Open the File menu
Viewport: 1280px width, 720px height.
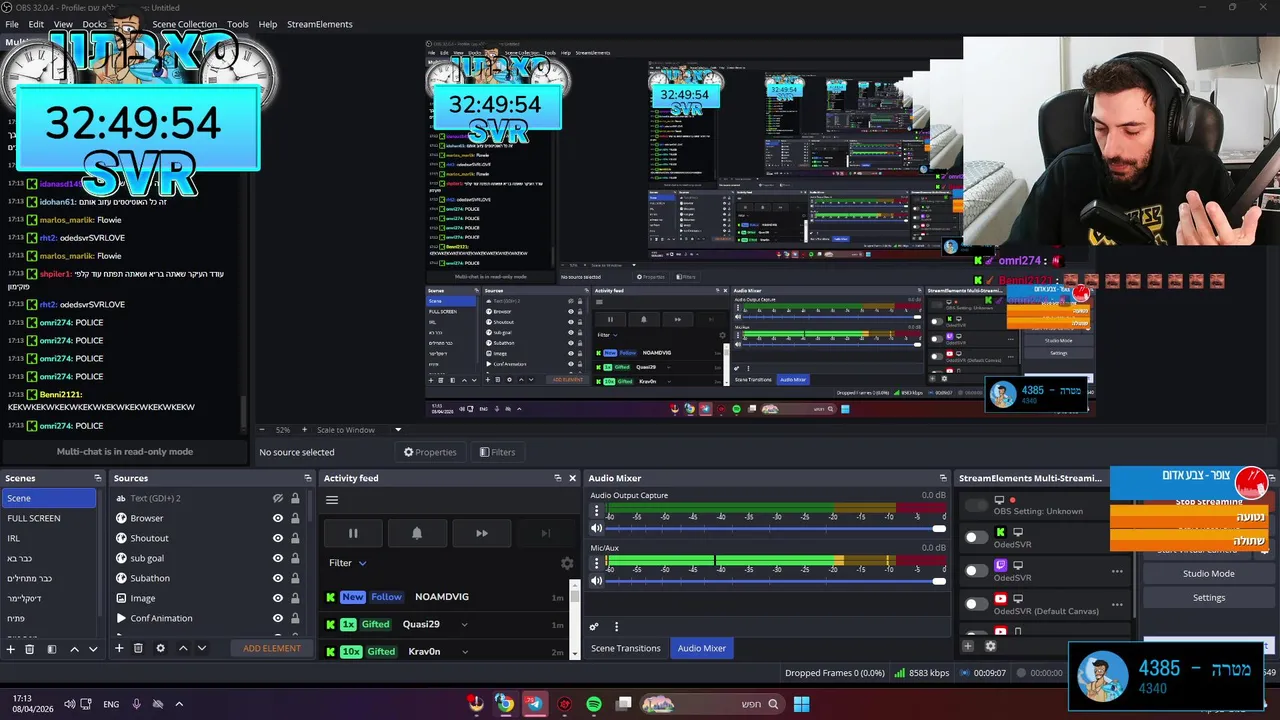click(x=12, y=24)
